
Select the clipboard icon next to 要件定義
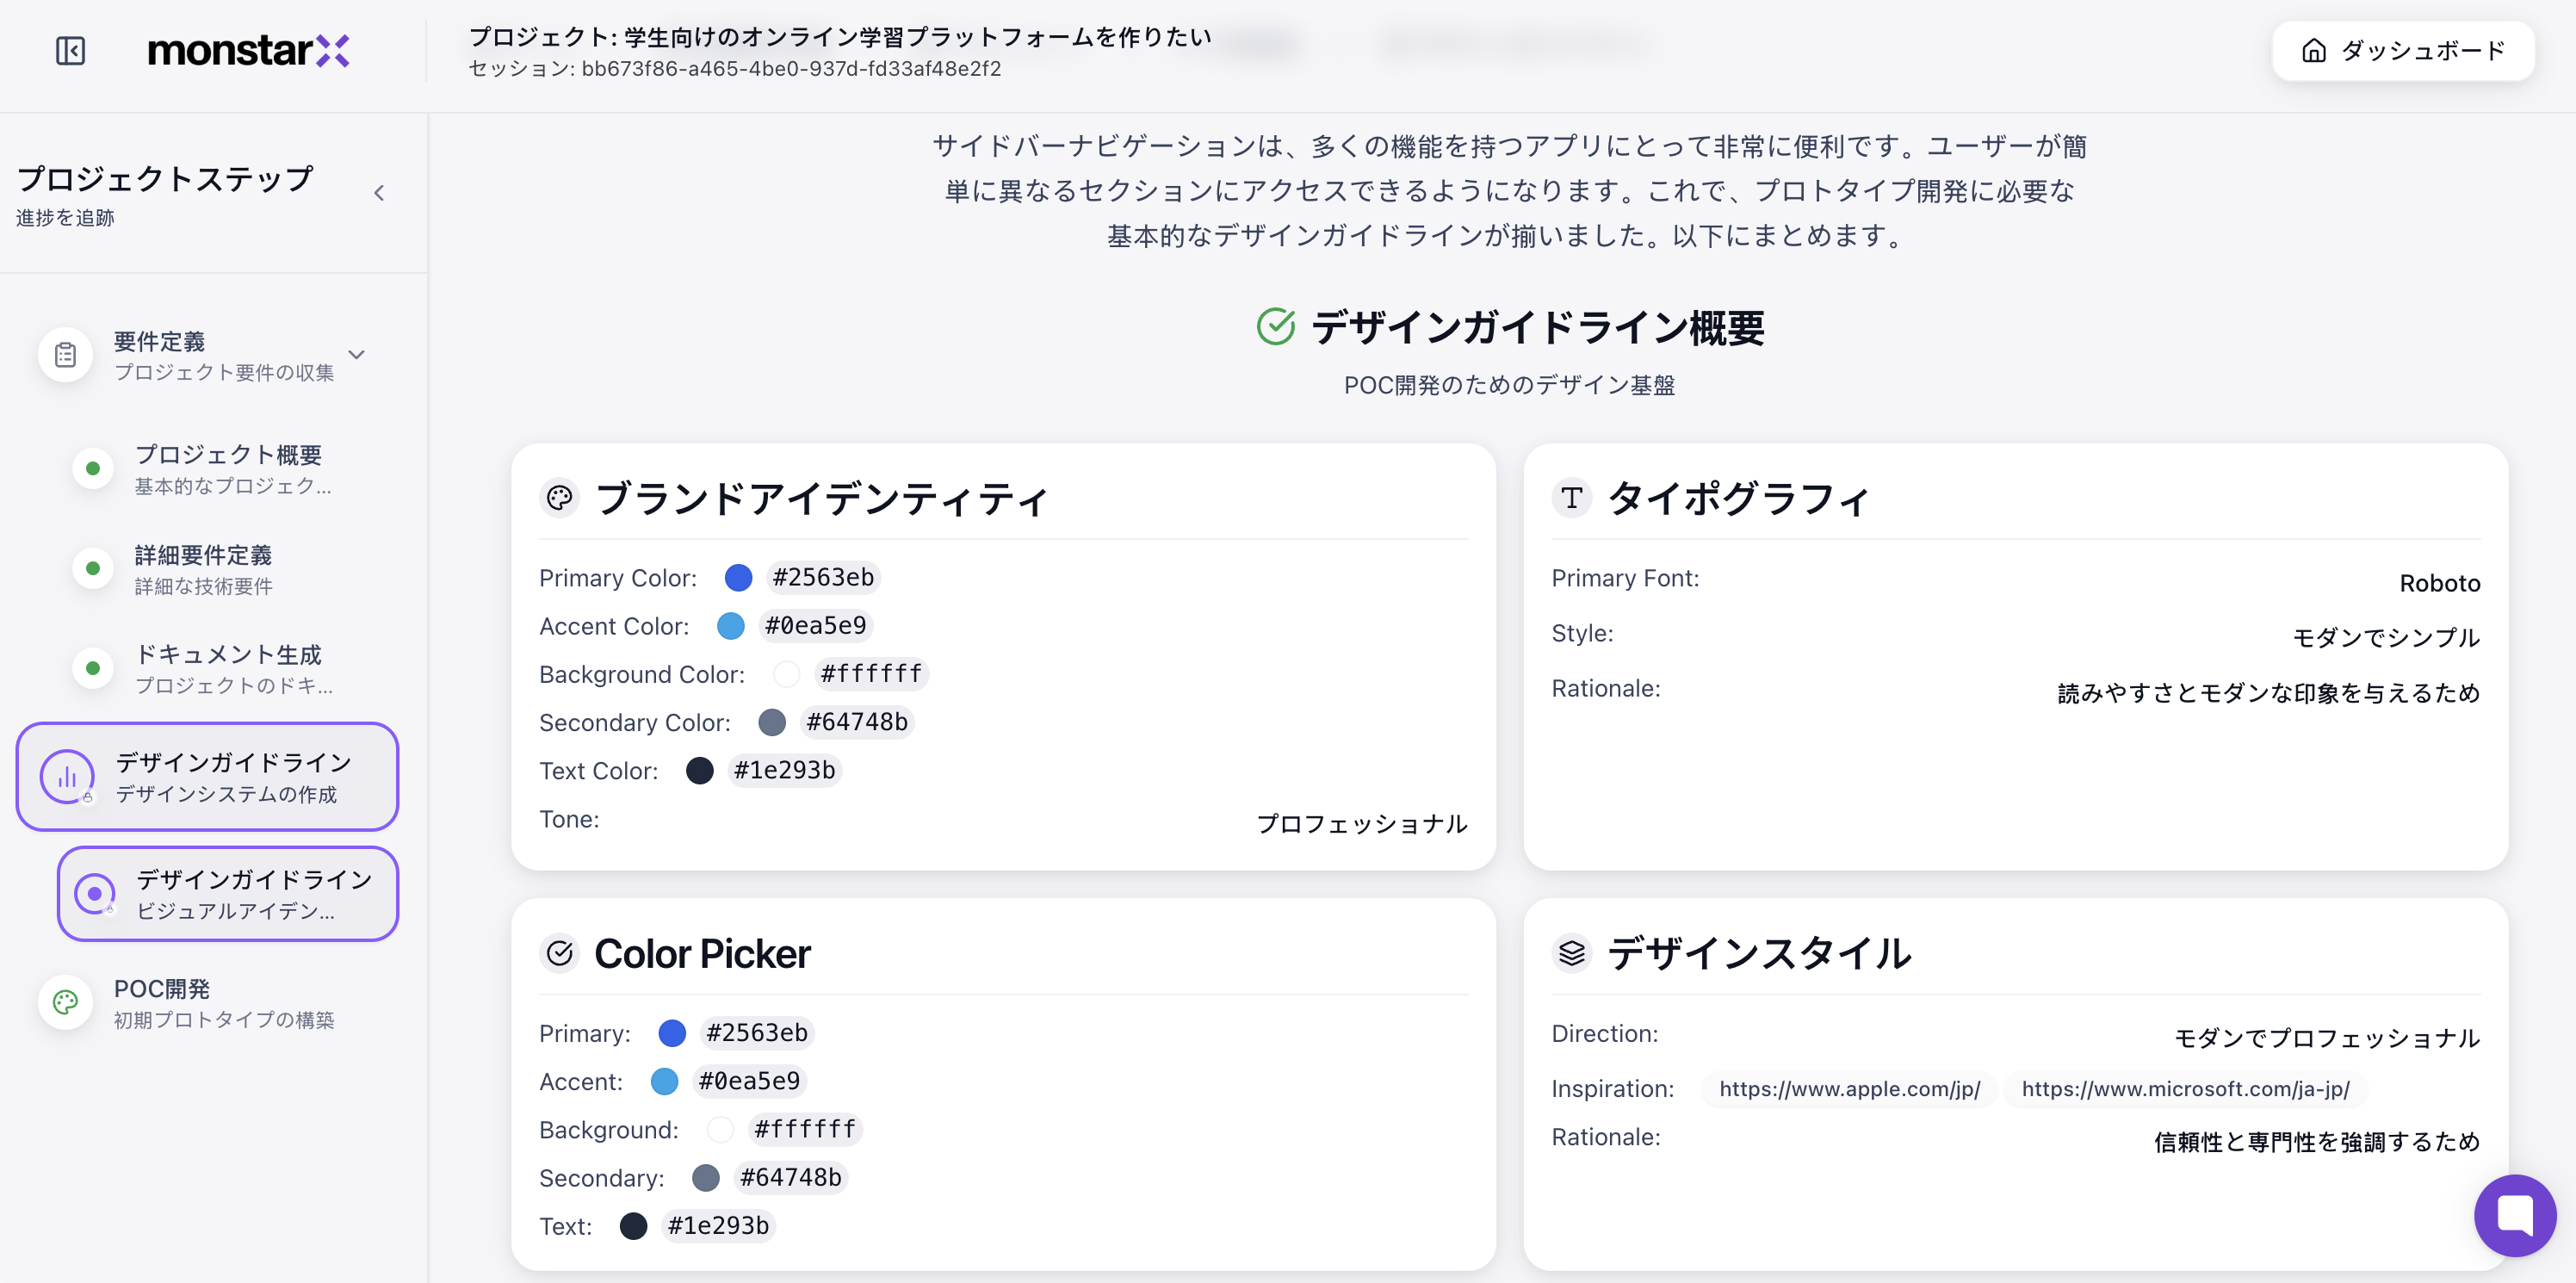pos(65,354)
